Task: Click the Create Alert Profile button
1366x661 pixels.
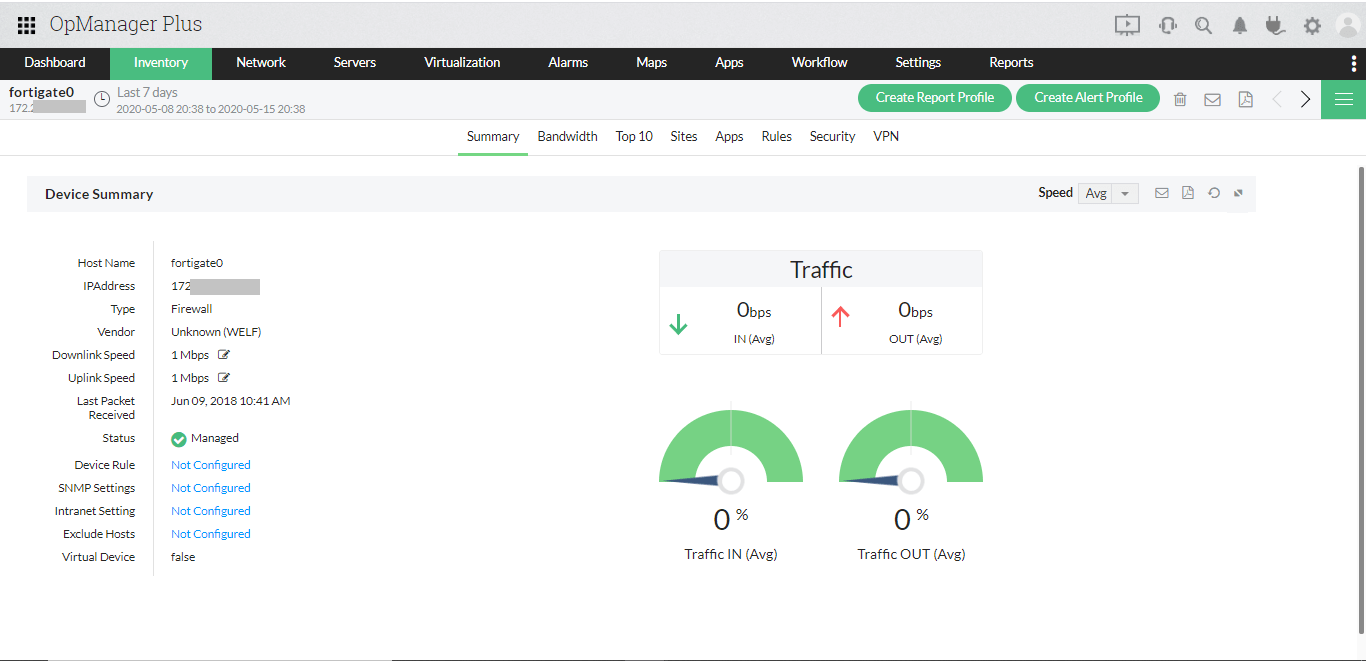Action: point(1087,97)
